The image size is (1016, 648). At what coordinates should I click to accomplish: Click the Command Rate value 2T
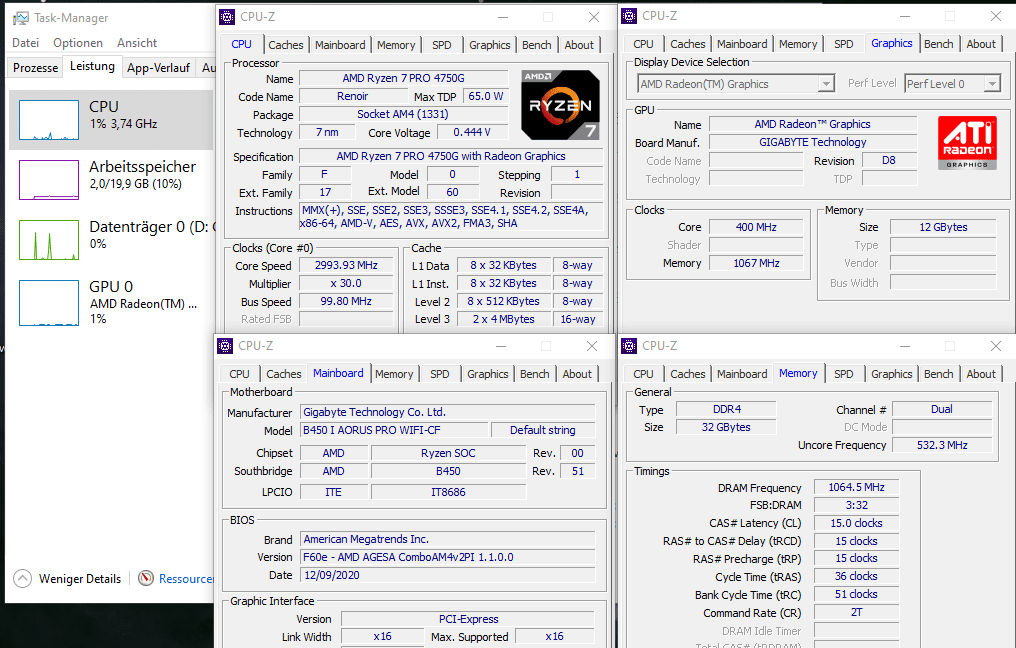click(856, 612)
